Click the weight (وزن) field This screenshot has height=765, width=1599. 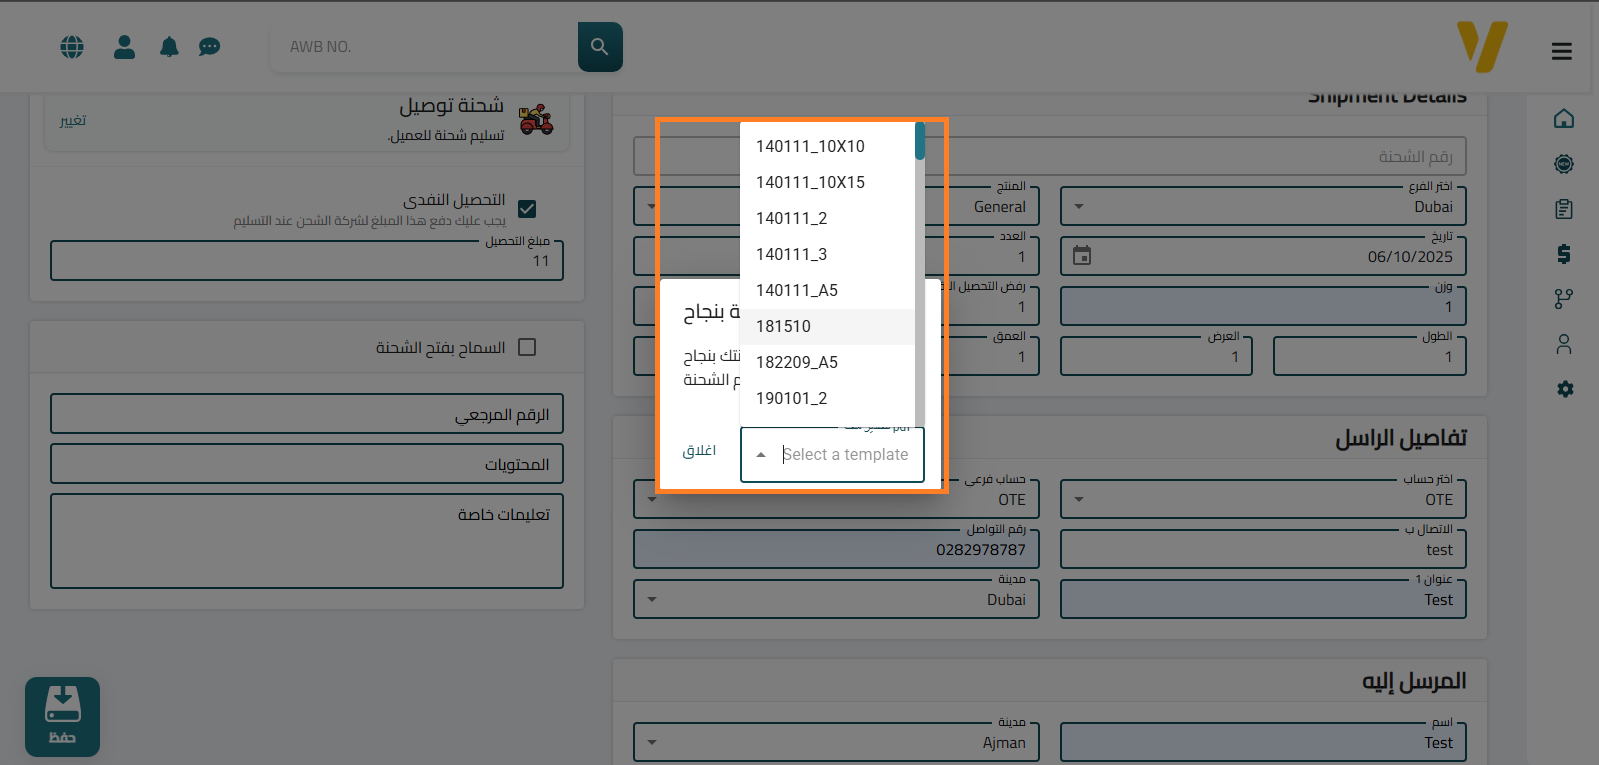pos(1263,306)
